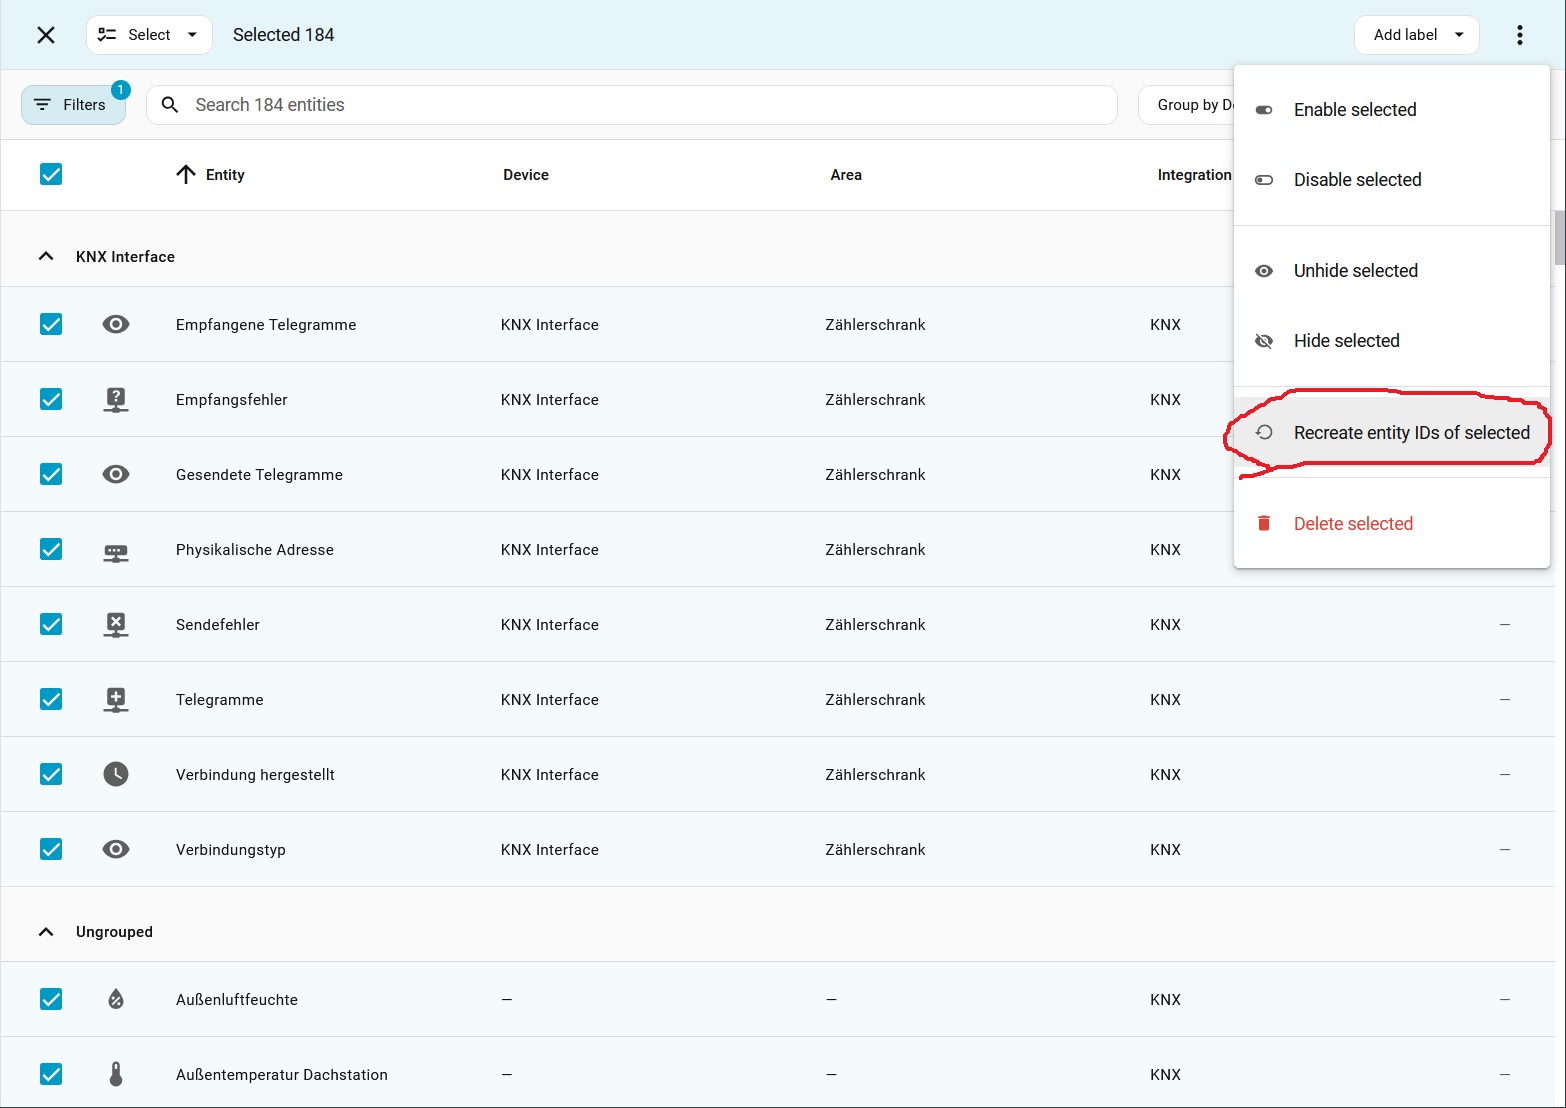1566x1108 pixels.
Task: Uncheck the Gesendete Telegramme row checkbox
Action: 51,474
